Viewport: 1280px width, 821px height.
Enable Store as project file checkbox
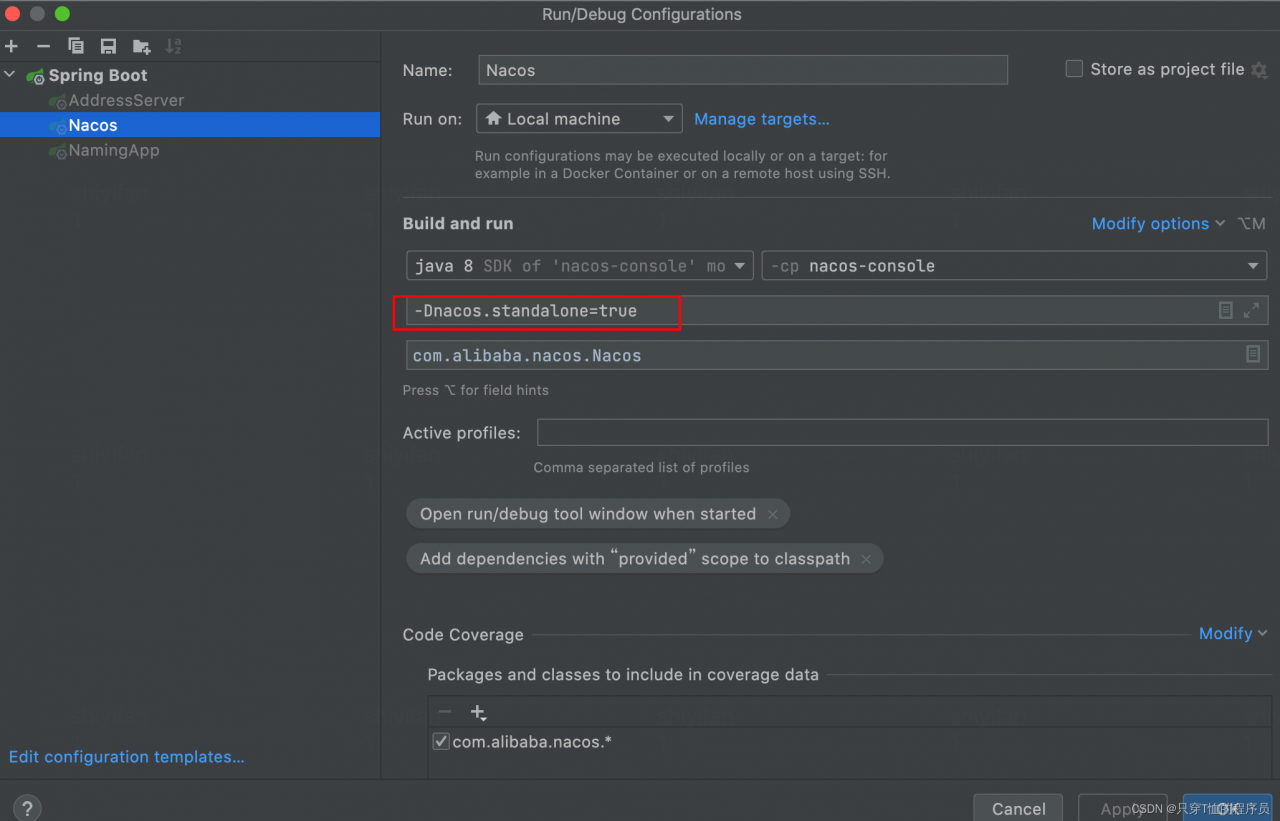click(1074, 69)
